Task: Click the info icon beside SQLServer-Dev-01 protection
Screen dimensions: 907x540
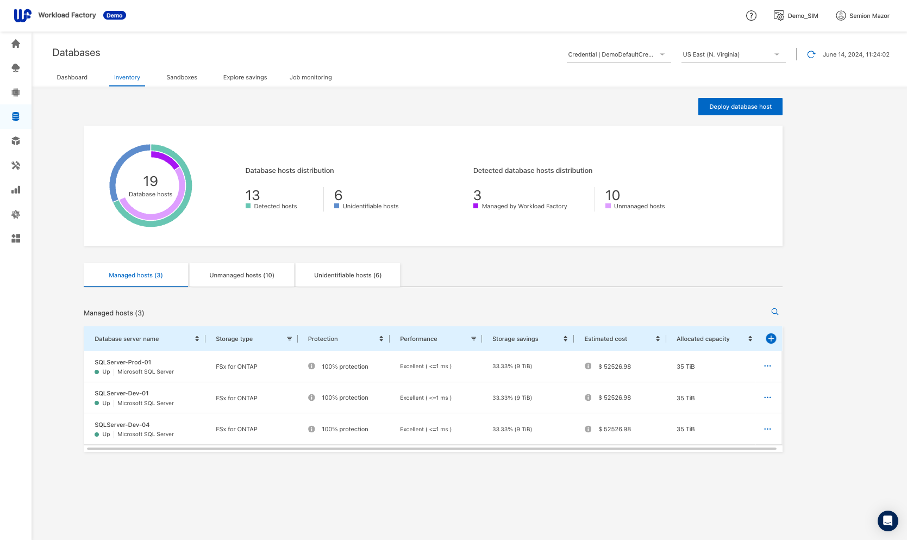Action: [312, 398]
